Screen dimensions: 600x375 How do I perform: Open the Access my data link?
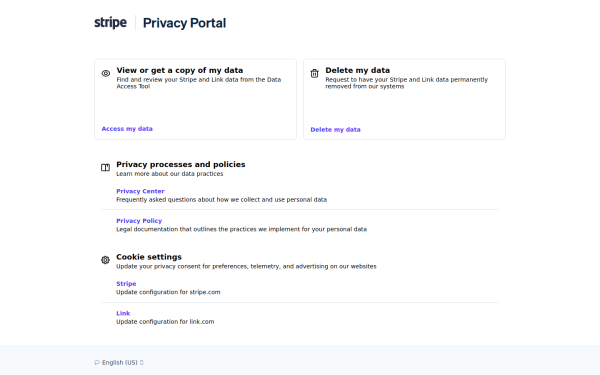127,129
